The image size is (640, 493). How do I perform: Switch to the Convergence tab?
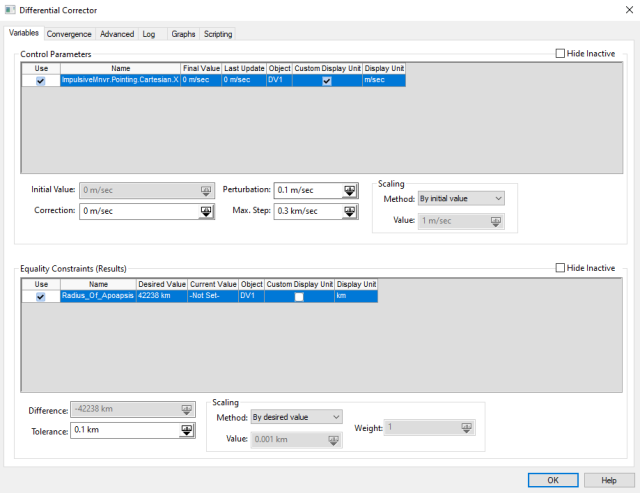click(x=69, y=34)
